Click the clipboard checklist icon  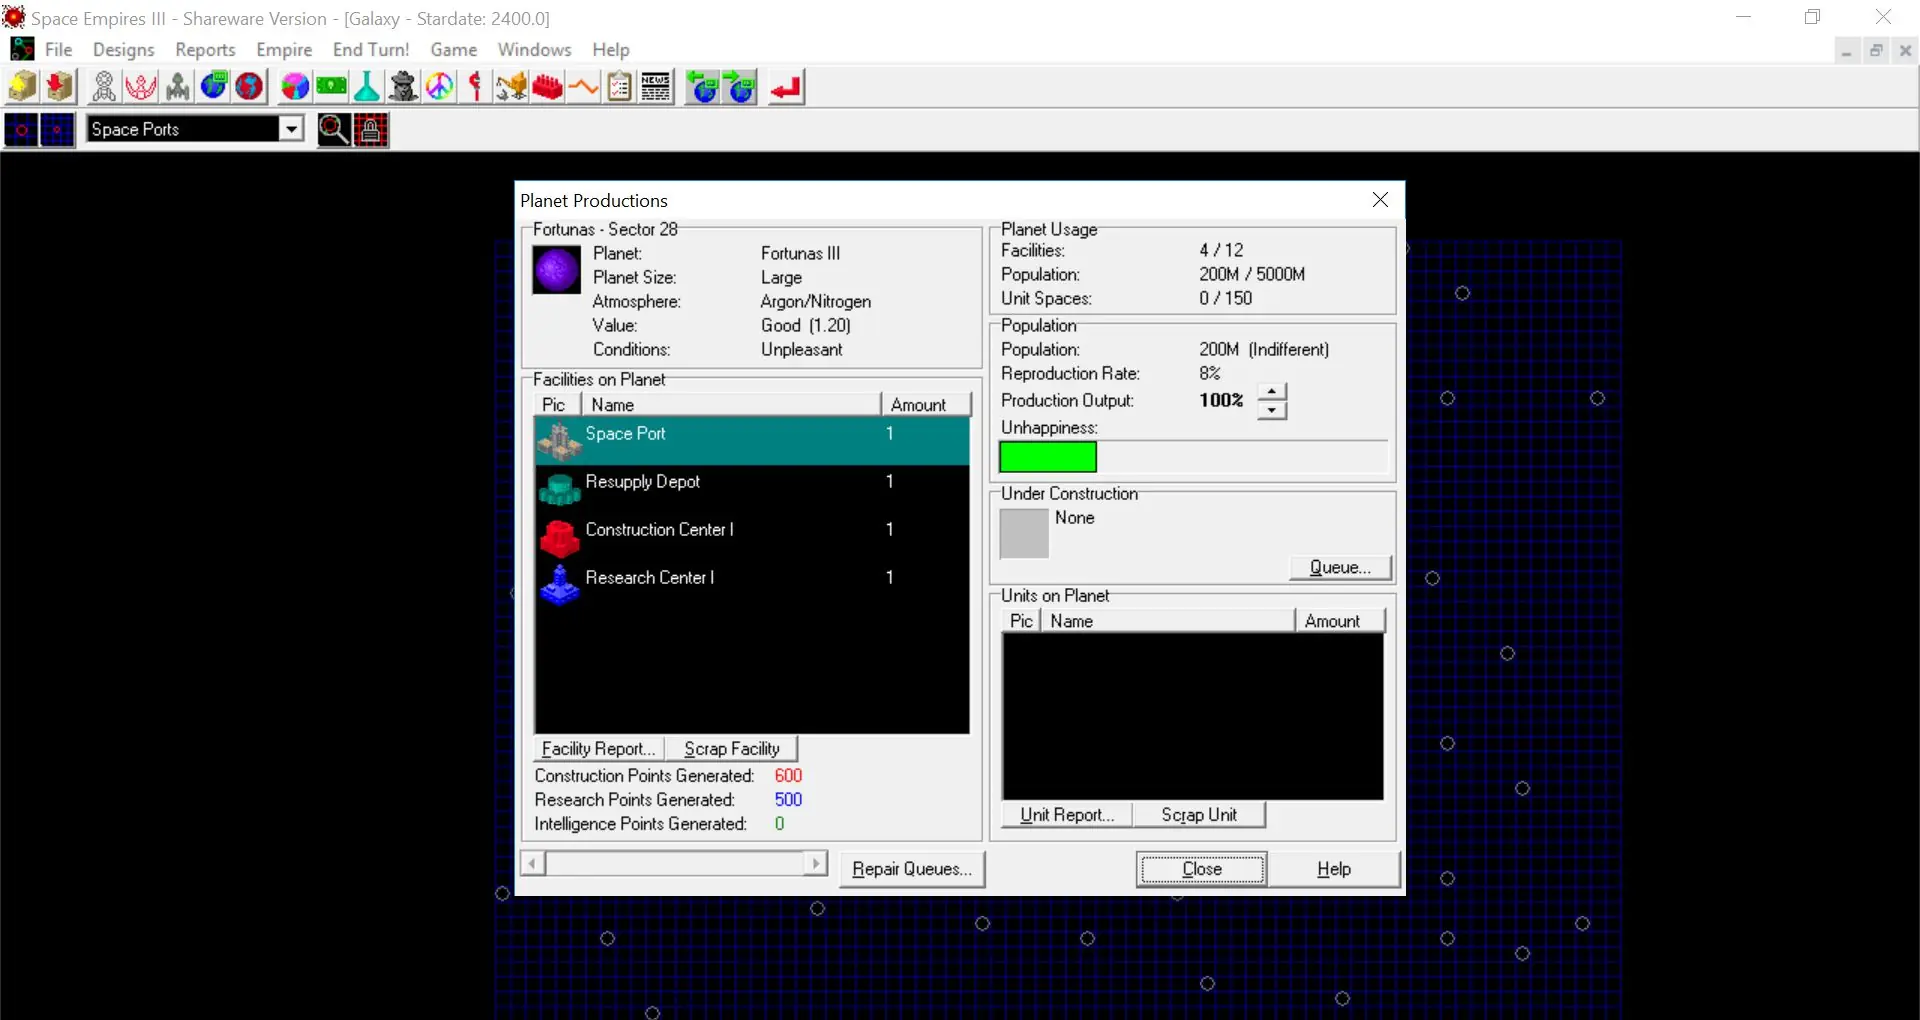[620, 88]
